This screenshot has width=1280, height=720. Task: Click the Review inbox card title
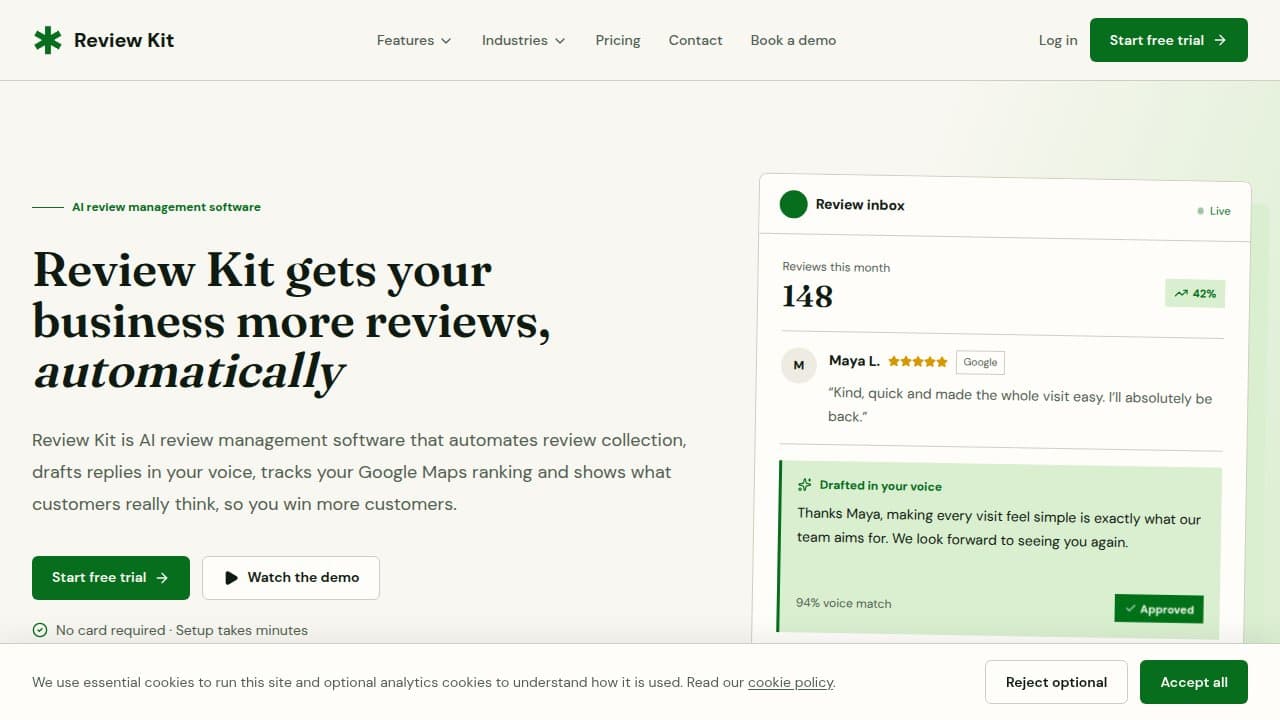coord(860,205)
